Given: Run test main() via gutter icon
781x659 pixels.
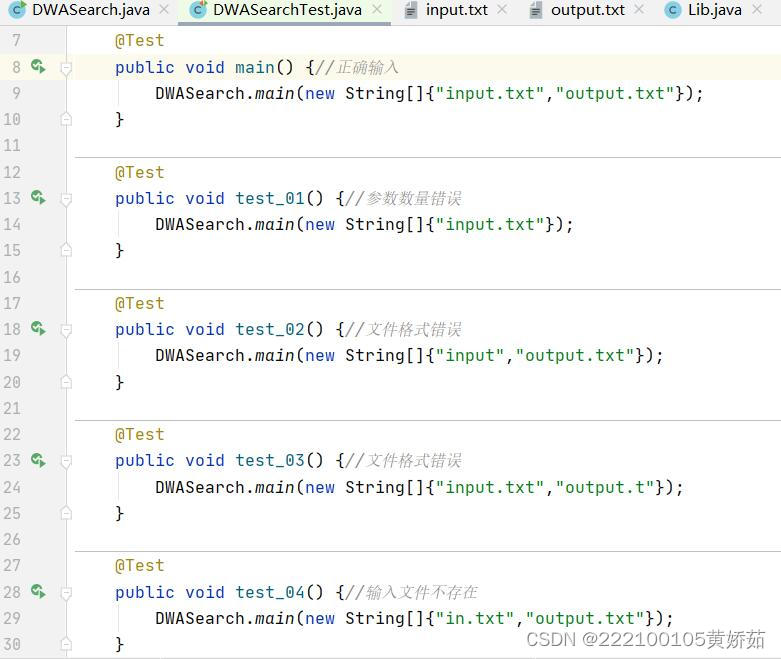Looking at the screenshot, I should click(38, 66).
